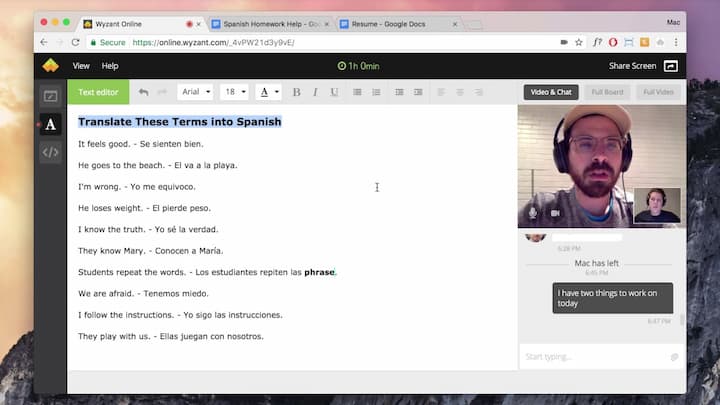720x405 pixels.
Task: Click the Share Screen label
Action: pos(632,66)
